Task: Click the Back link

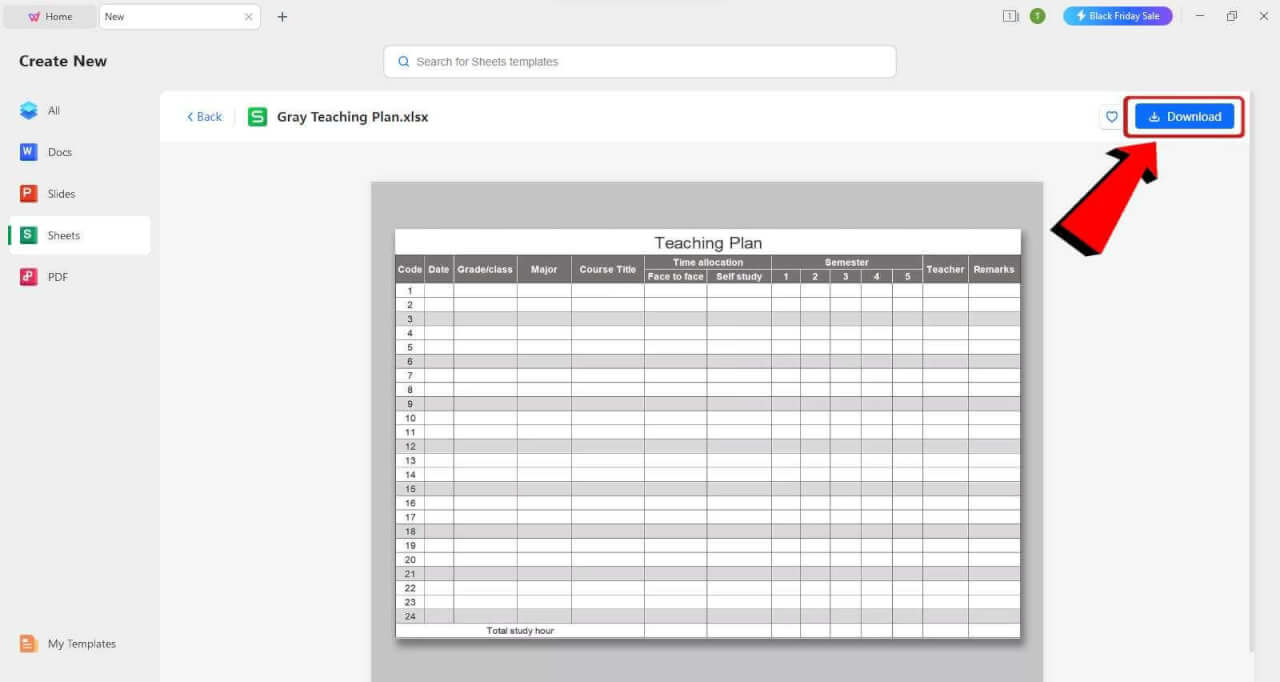Action: [203, 117]
